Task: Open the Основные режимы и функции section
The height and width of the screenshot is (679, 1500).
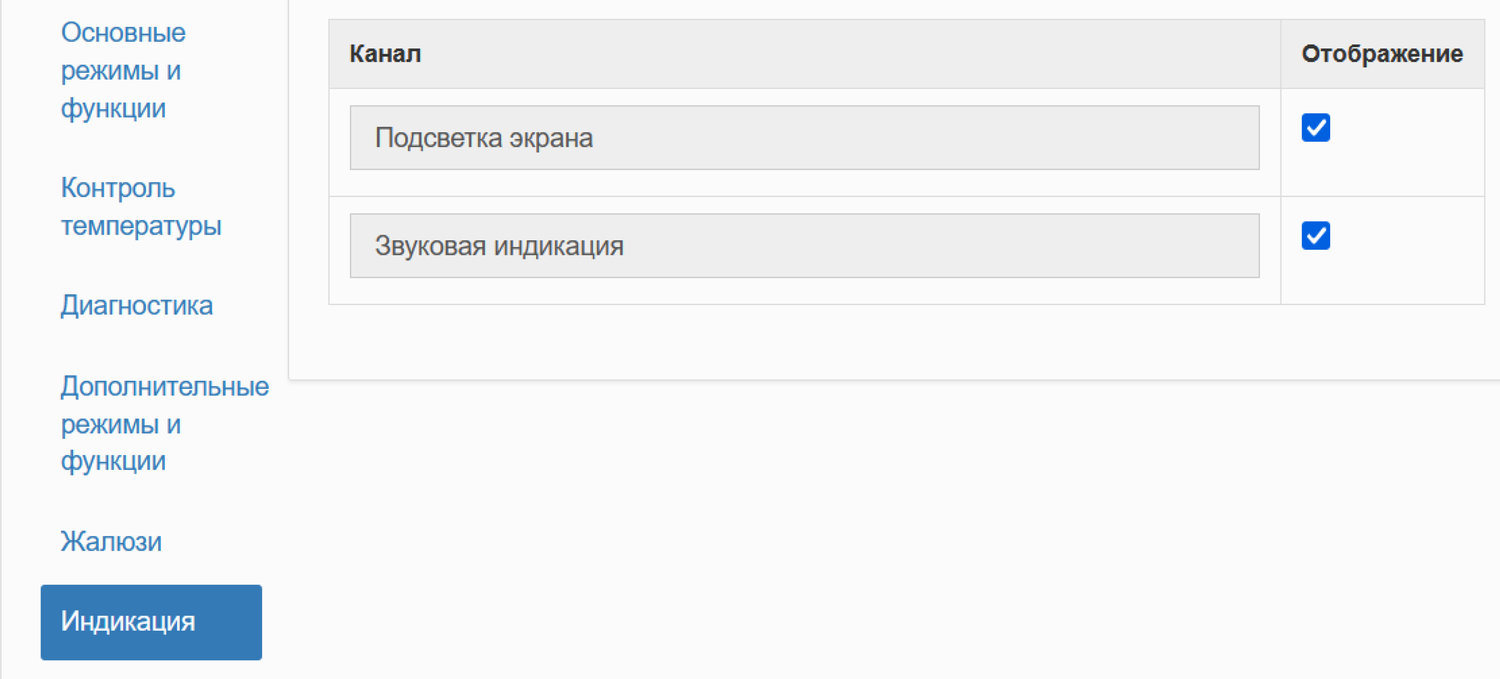Action: point(123,70)
